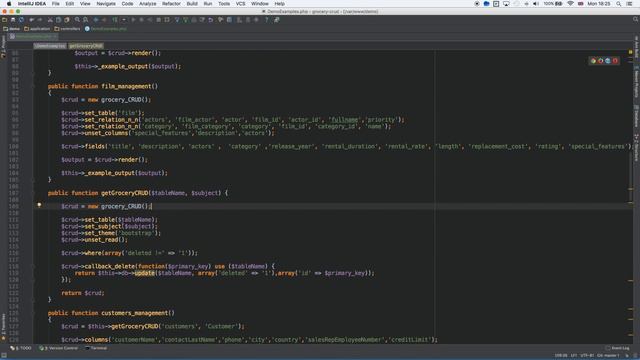Click the Find magnifier toolbar icon

point(77,20)
